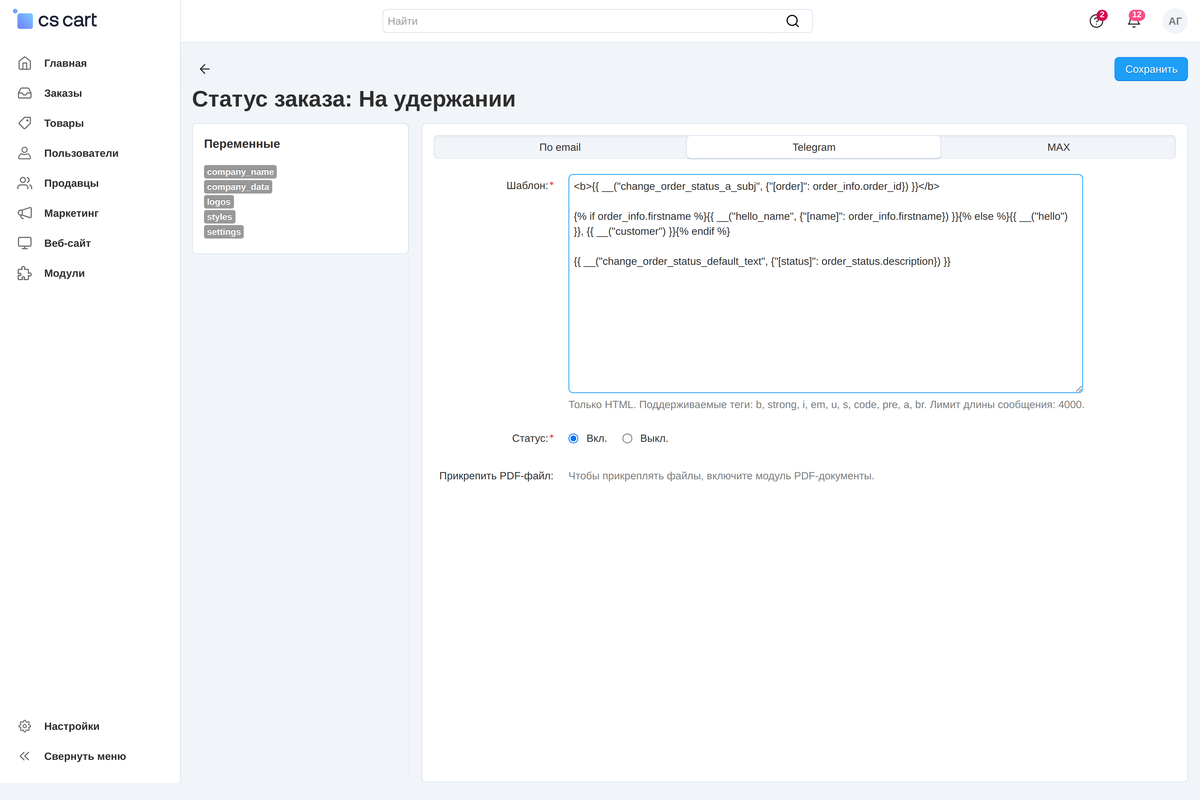Click the Сохранить button
Screen dimensions: 1200x800
1151,69
